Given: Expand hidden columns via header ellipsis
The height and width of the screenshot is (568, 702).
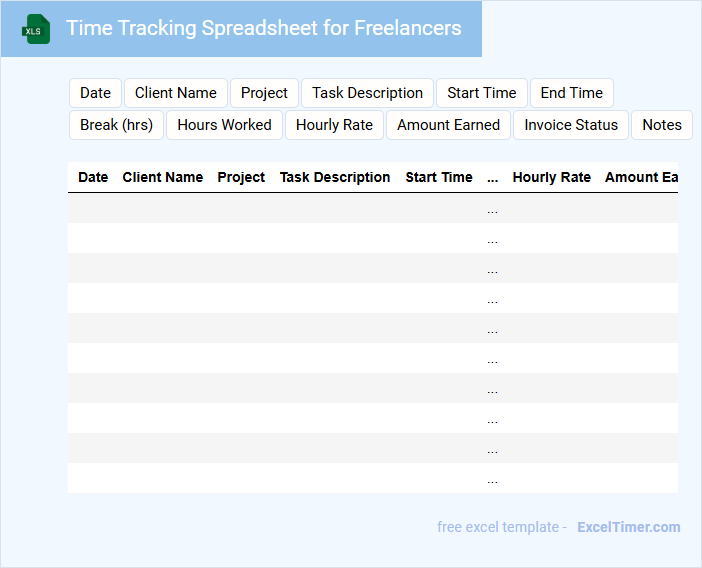Looking at the screenshot, I should [x=492, y=178].
